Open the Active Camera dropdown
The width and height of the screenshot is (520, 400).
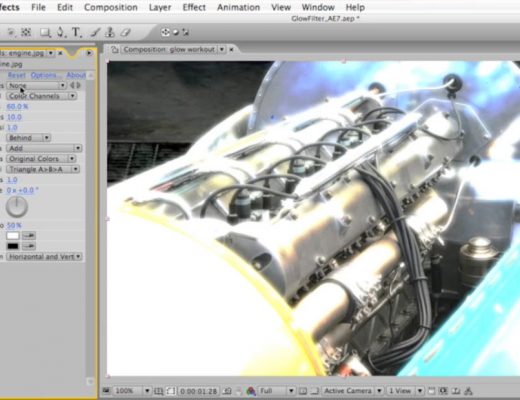352,391
